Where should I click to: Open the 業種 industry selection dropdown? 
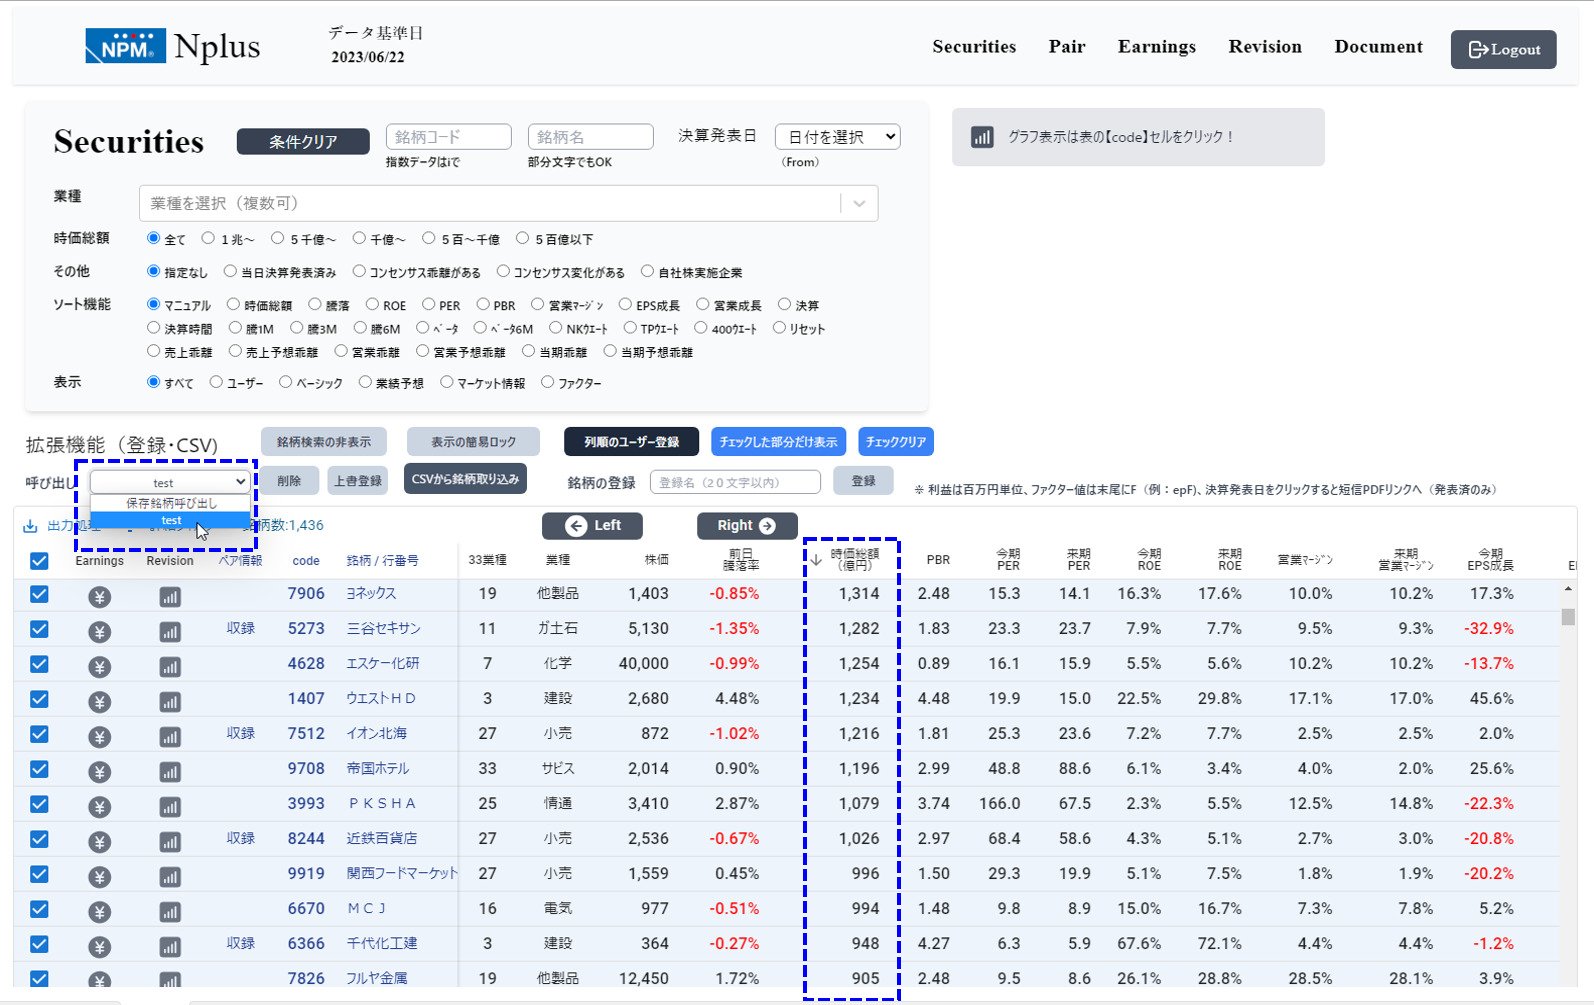point(508,203)
